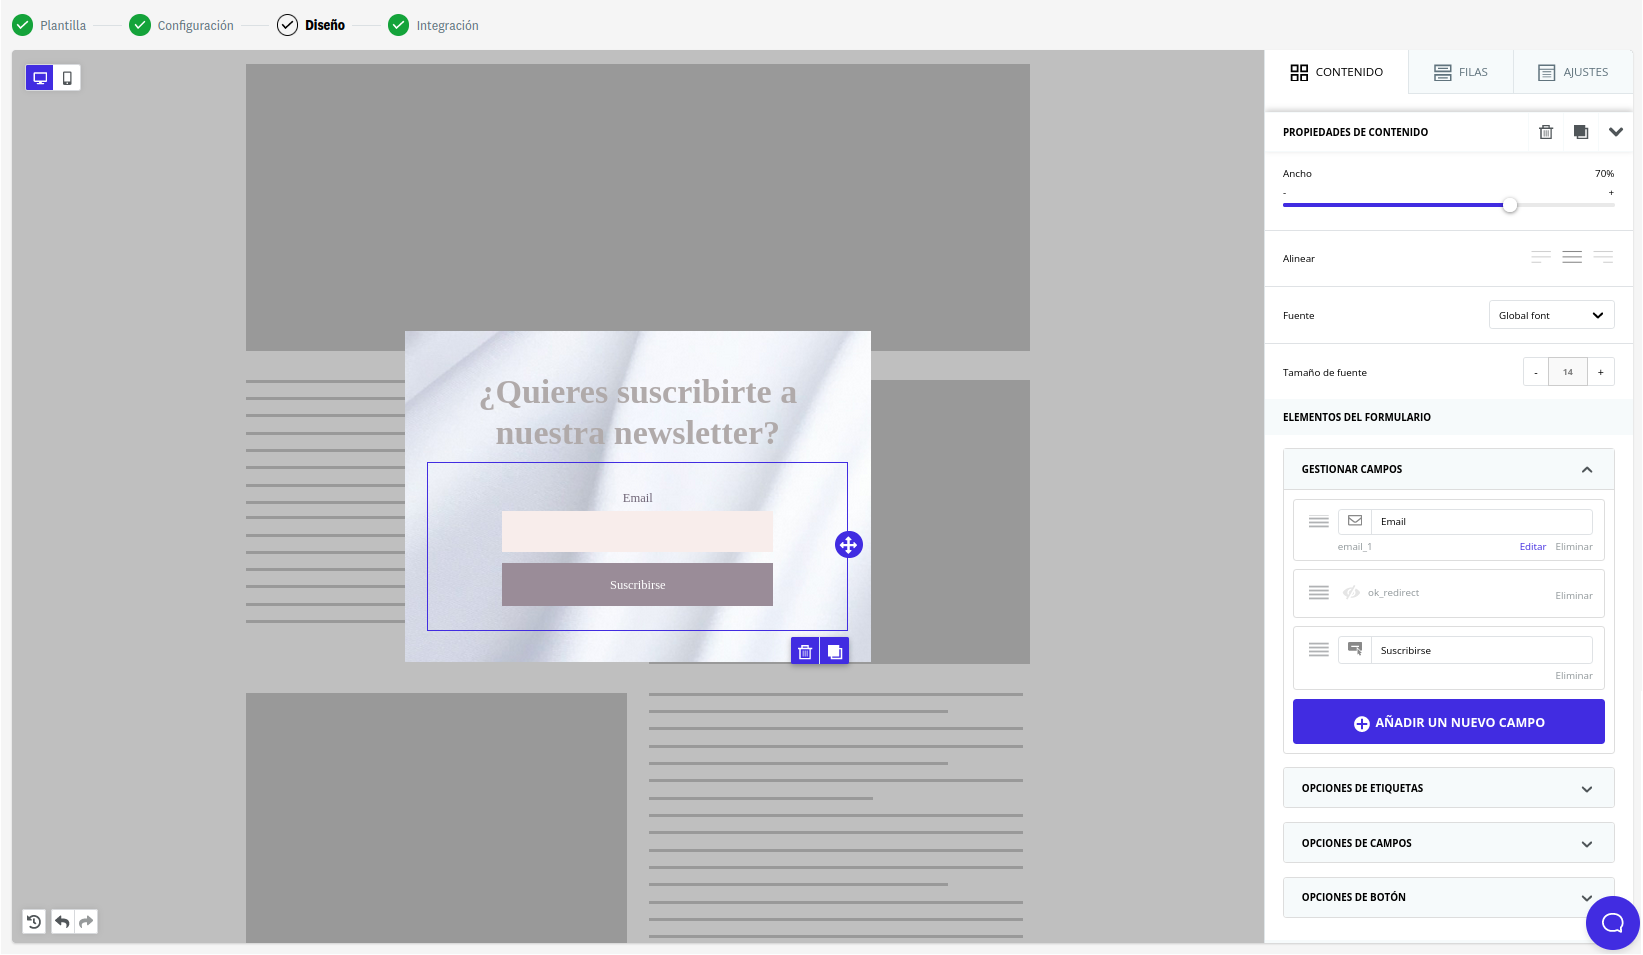Image resolution: width=1643 pixels, height=955 pixels.
Task: Click the Email field envelope icon
Action: [x=1355, y=521]
